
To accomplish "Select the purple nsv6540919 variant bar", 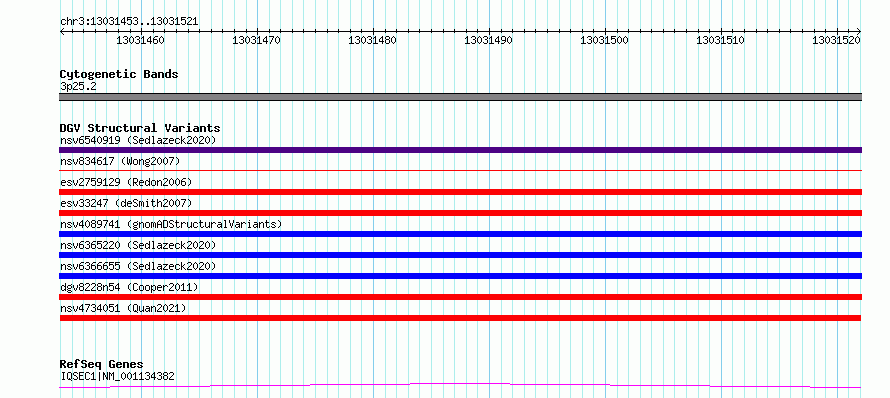I will click(460, 150).
